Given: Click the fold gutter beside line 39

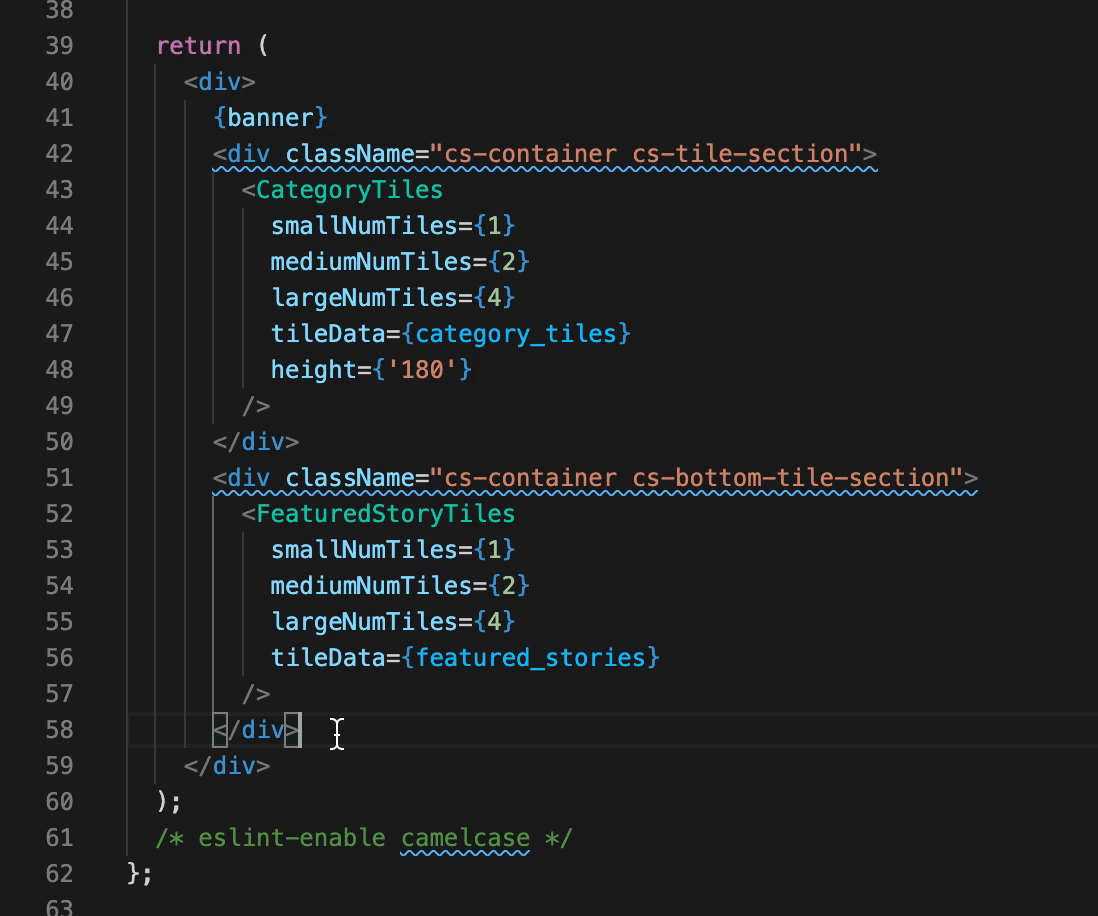Looking at the screenshot, I should pos(105,46).
